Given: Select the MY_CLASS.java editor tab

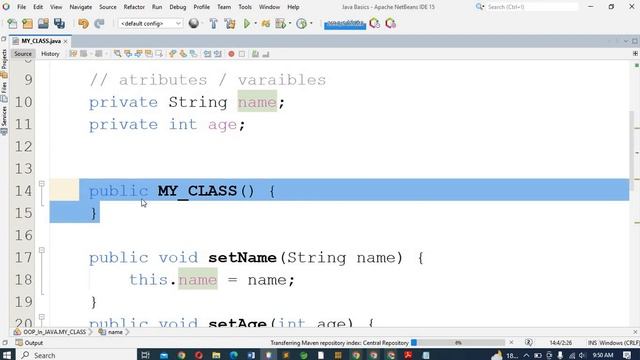Looking at the screenshot, I should click(x=41, y=41).
